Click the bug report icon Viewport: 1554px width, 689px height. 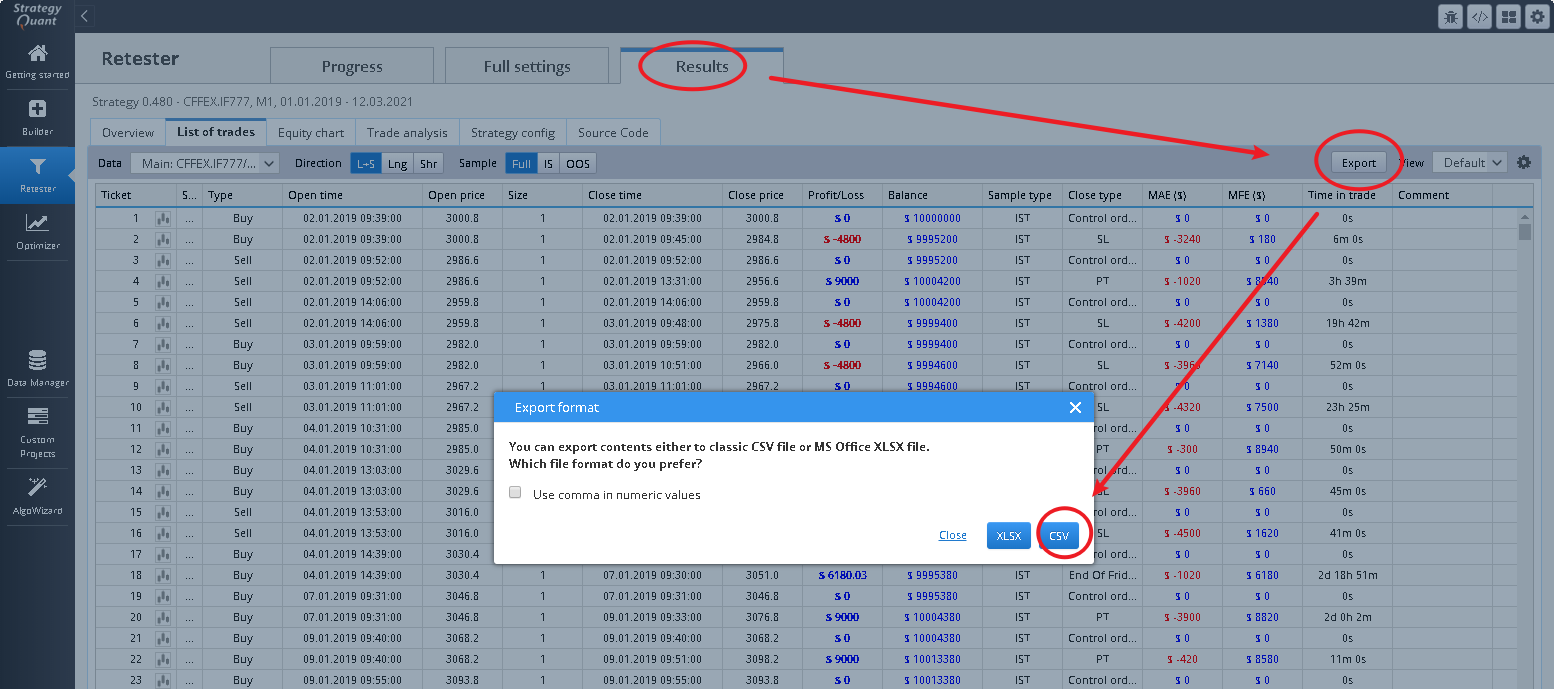point(1449,16)
